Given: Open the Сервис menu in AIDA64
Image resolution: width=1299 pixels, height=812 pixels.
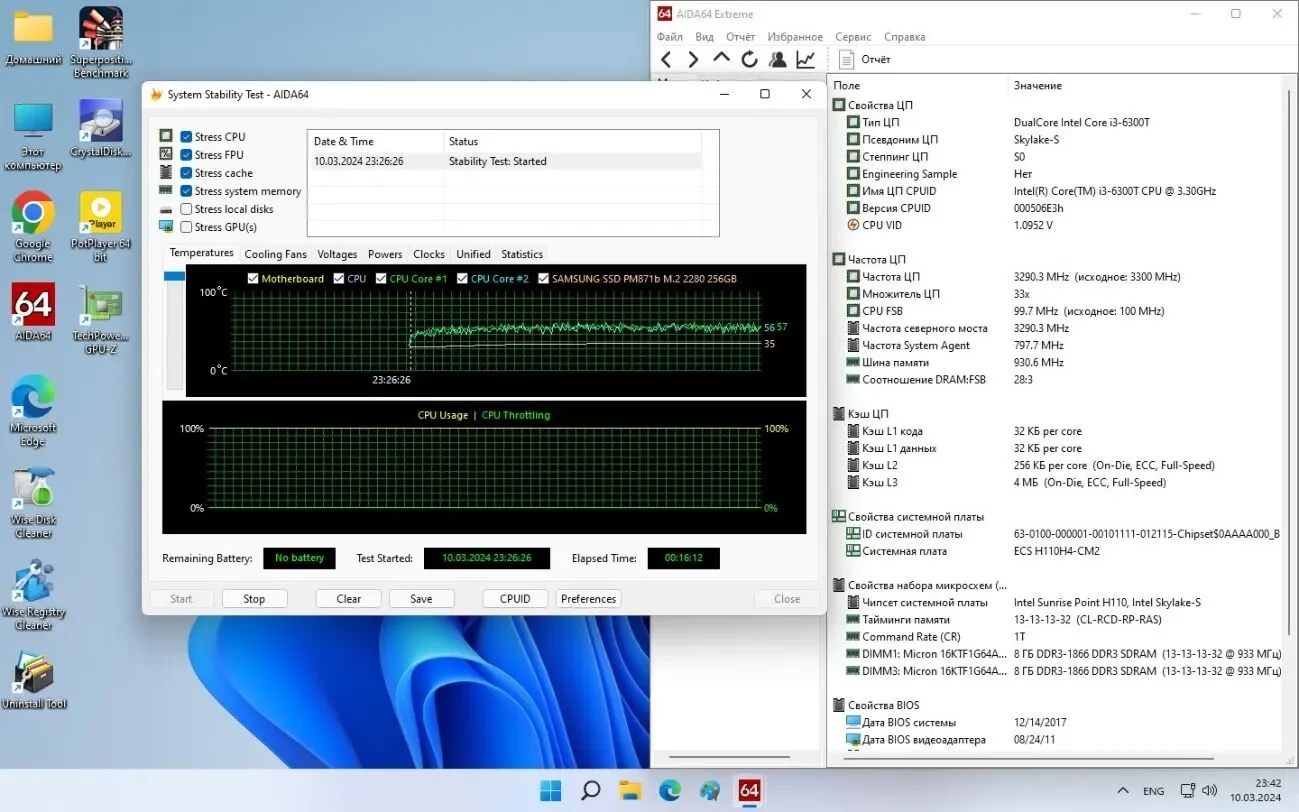Looking at the screenshot, I should point(852,36).
